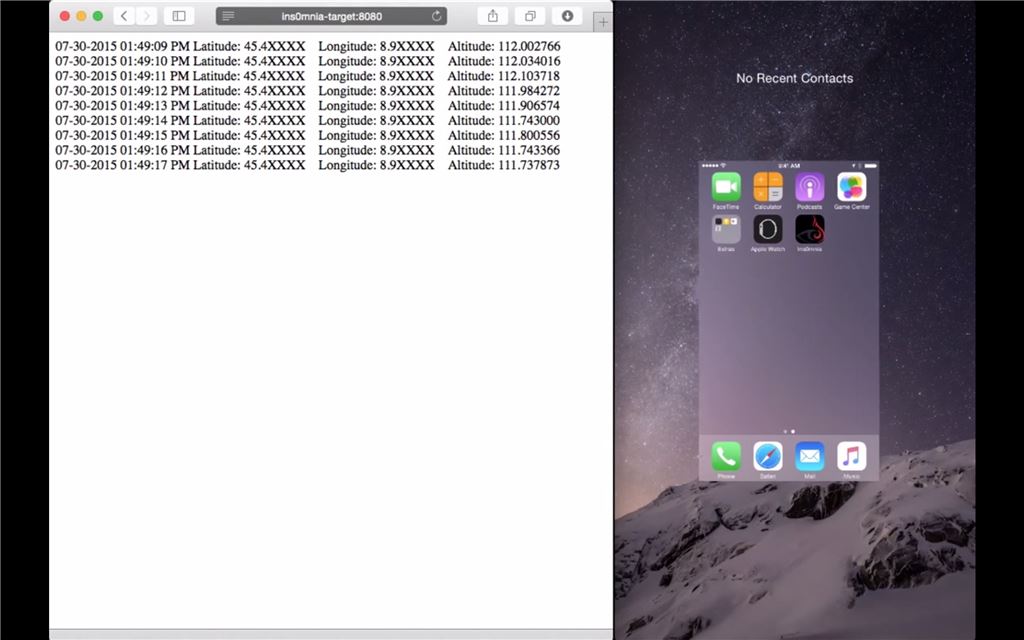Image resolution: width=1024 pixels, height=640 pixels.
Task: Open the Share menu in Safari
Action: pyautogui.click(x=492, y=16)
